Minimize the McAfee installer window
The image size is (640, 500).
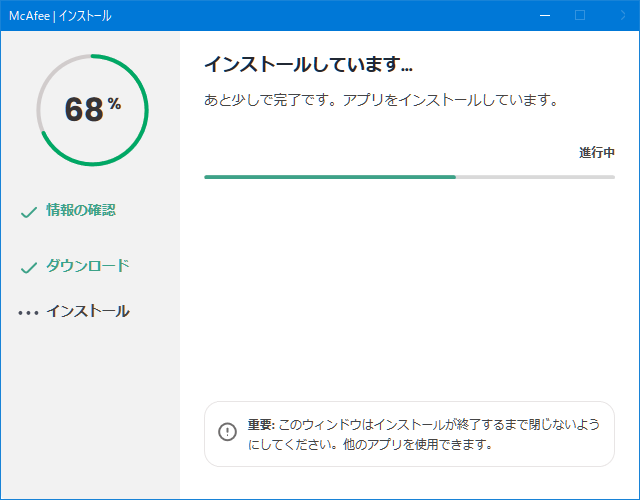tap(545, 16)
